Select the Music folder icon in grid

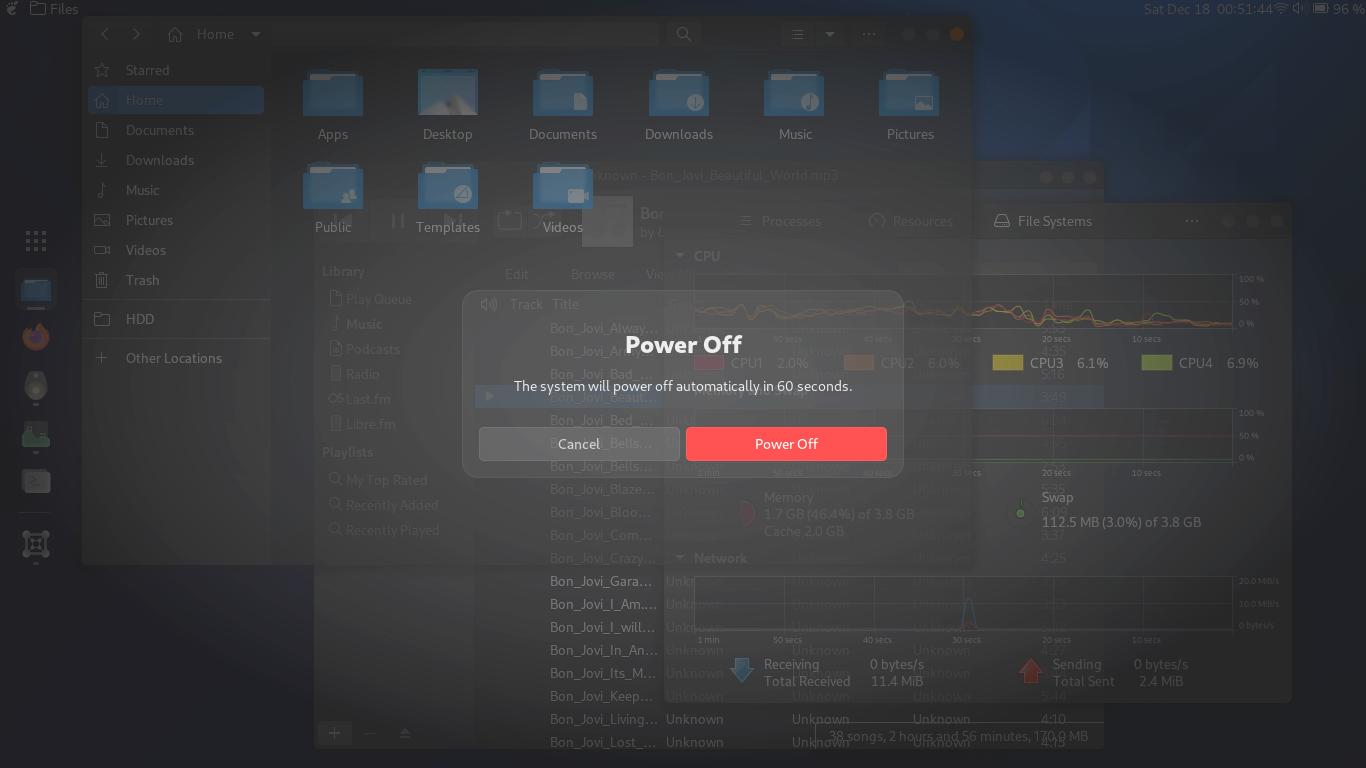pos(795,94)
